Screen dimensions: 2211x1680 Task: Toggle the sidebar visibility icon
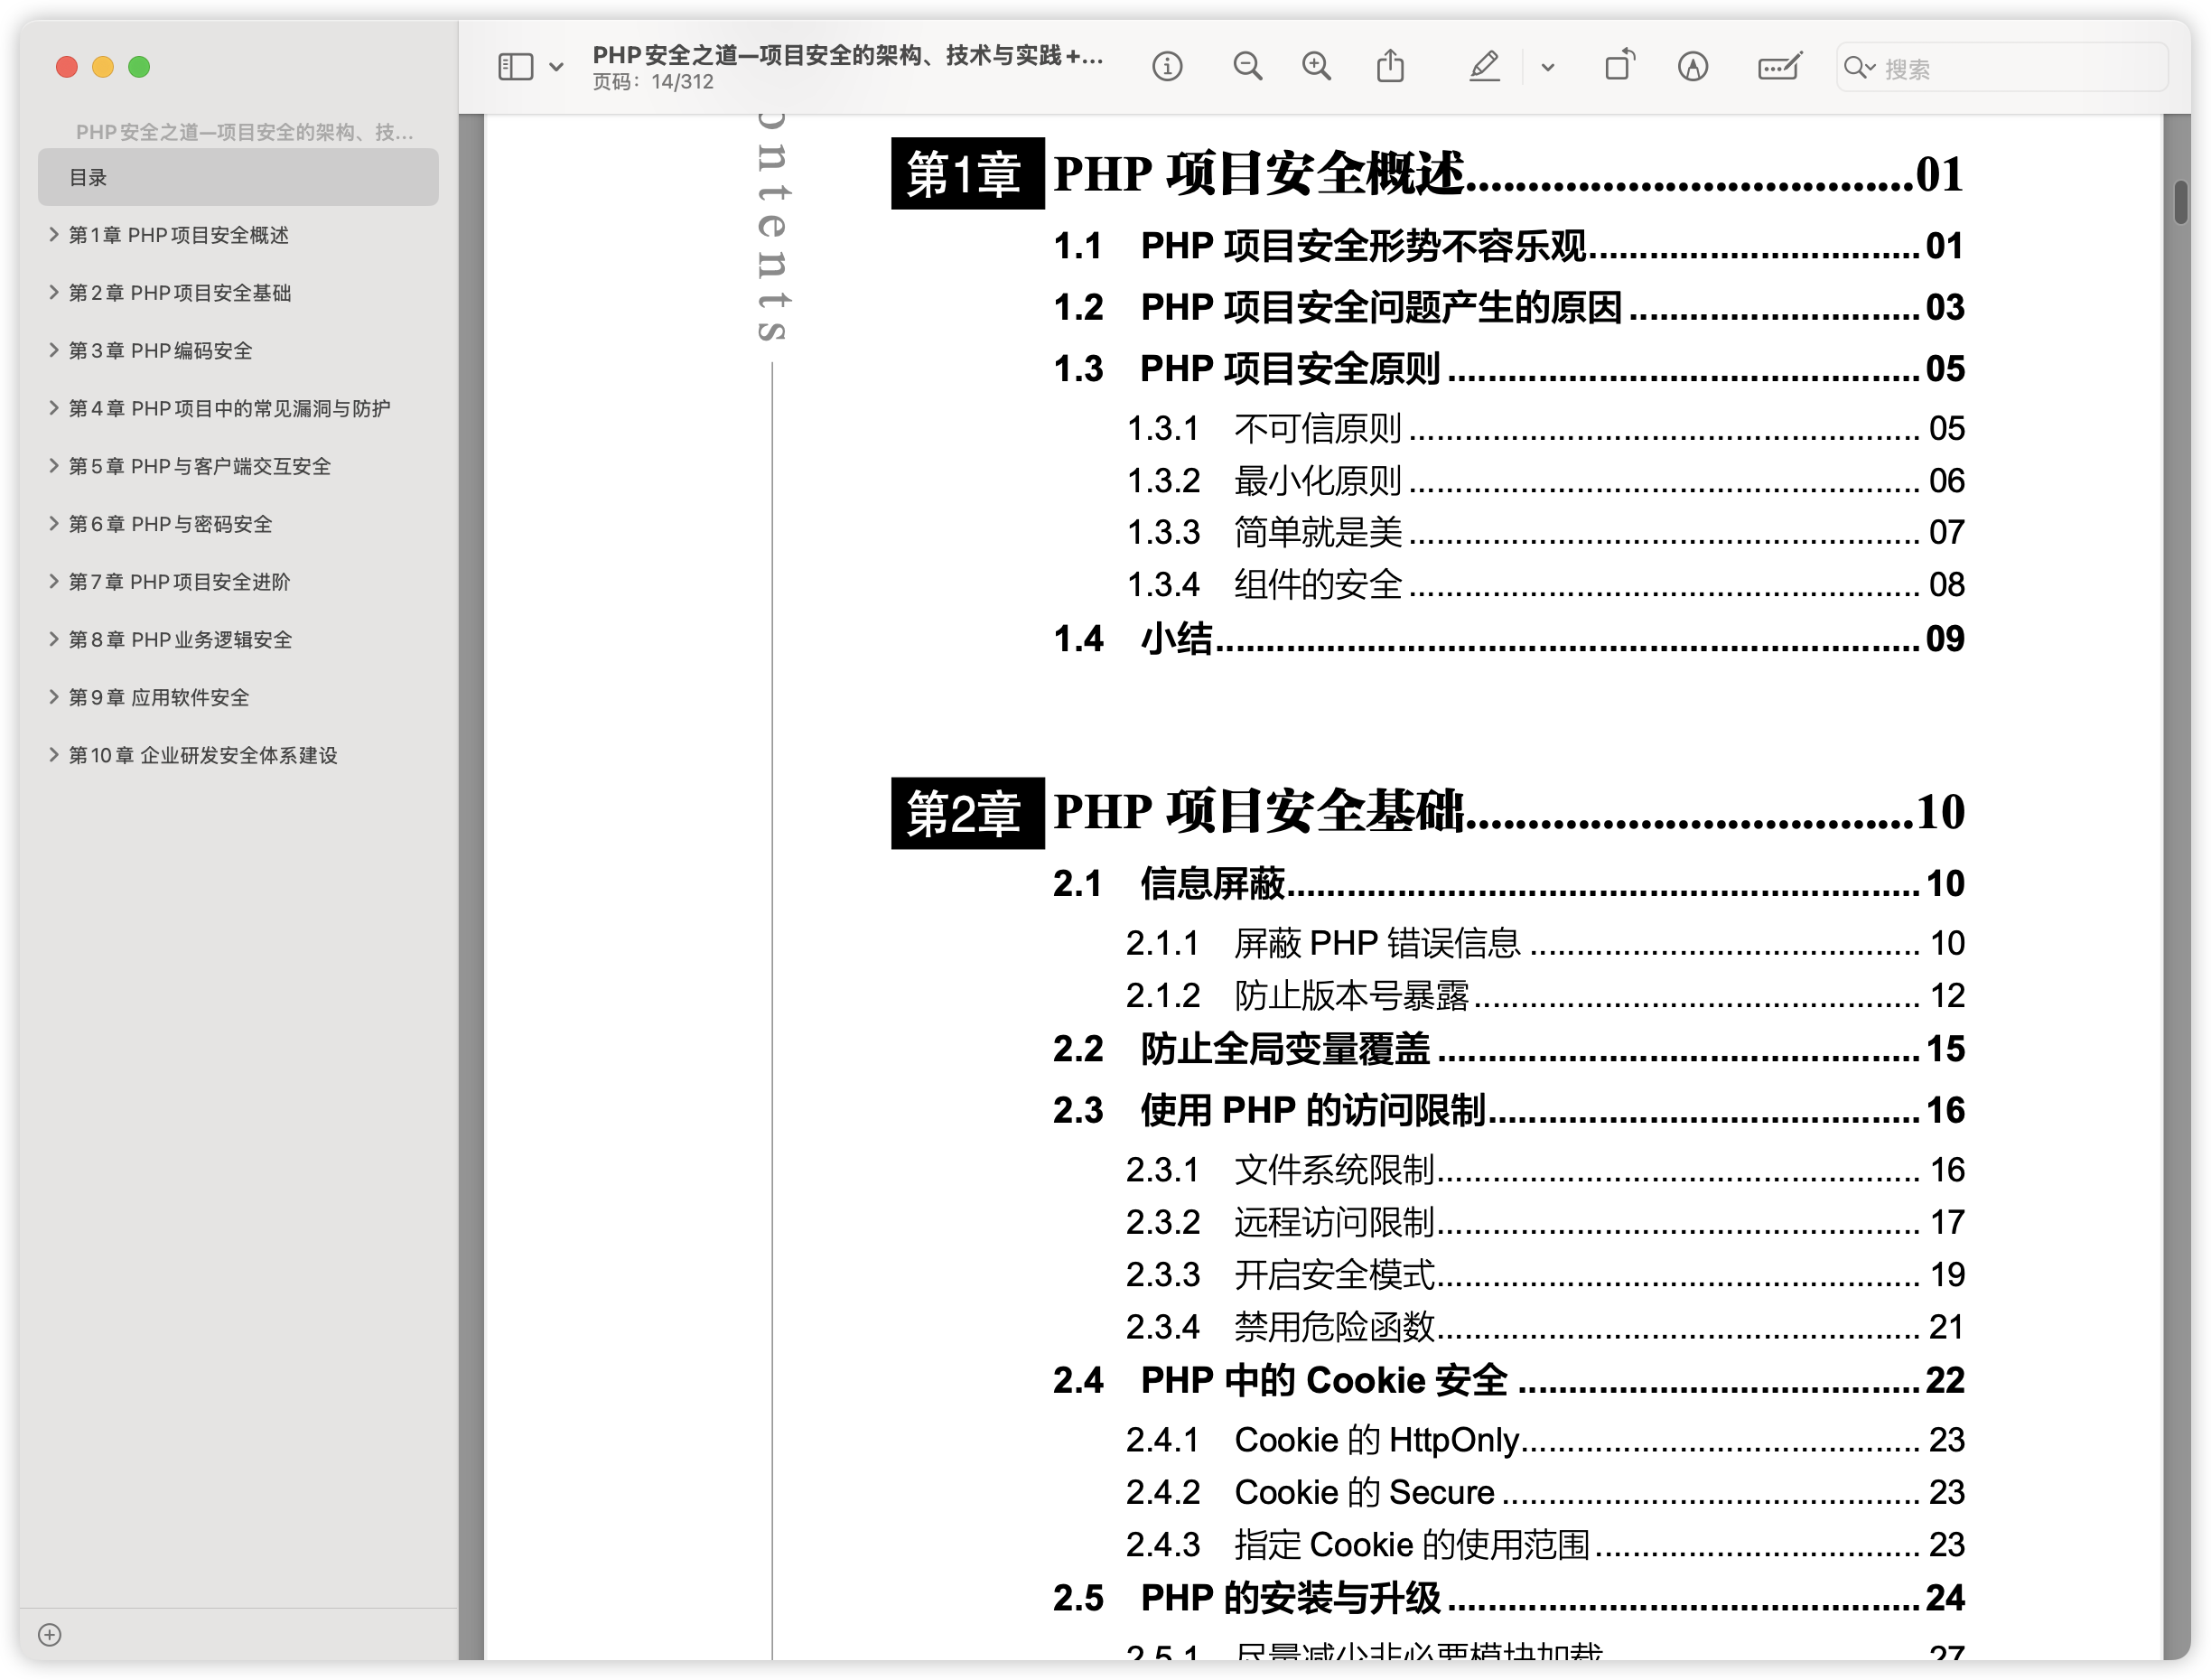coord(514,65)
